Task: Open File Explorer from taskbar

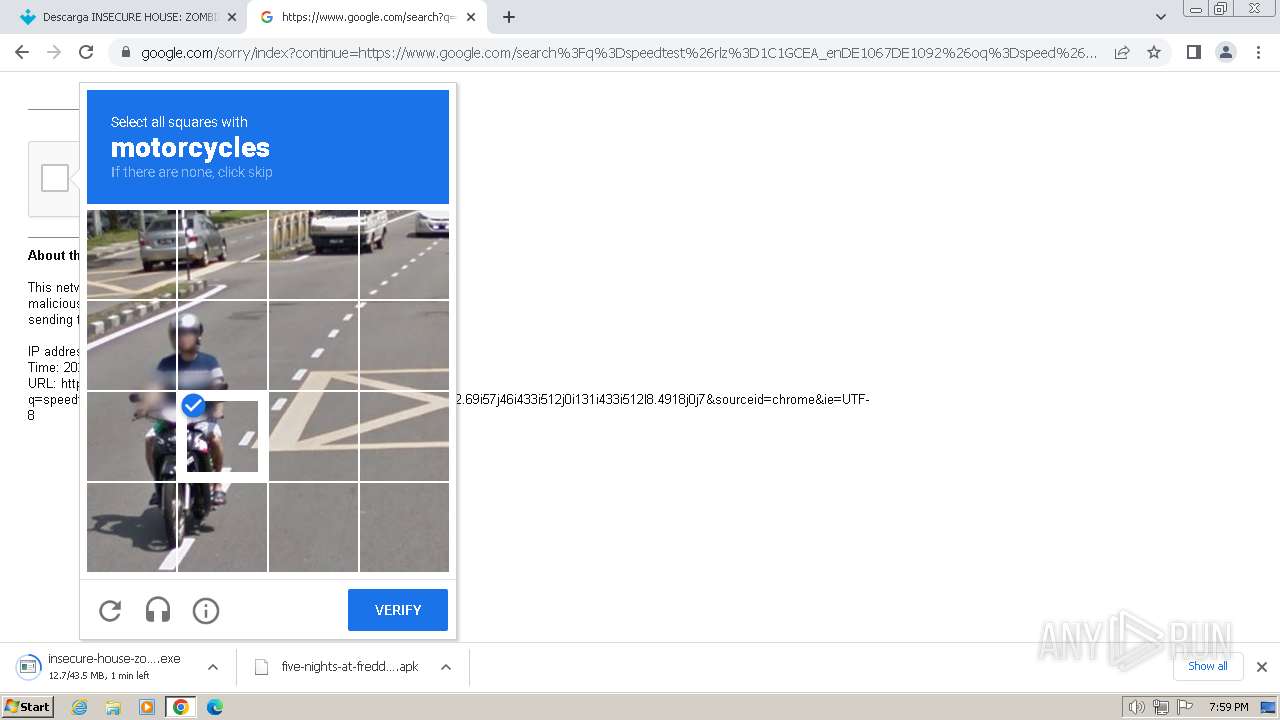Action: [x=113, y=707]
